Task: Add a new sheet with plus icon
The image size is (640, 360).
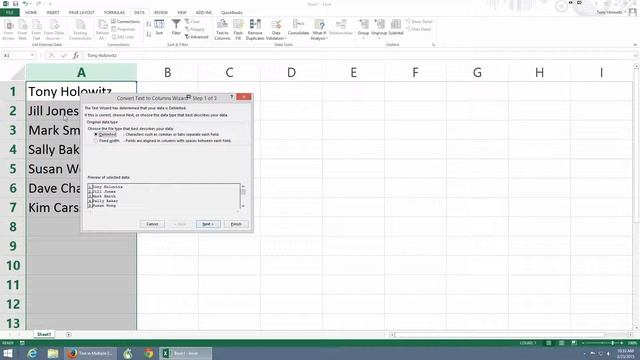Action: tap(69, 334)
